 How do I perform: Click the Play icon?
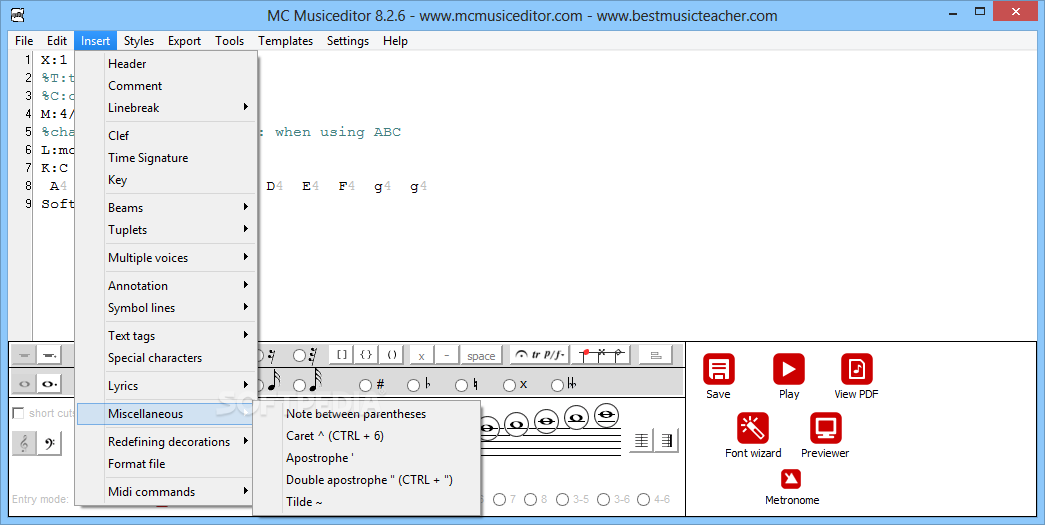point(789,369)
